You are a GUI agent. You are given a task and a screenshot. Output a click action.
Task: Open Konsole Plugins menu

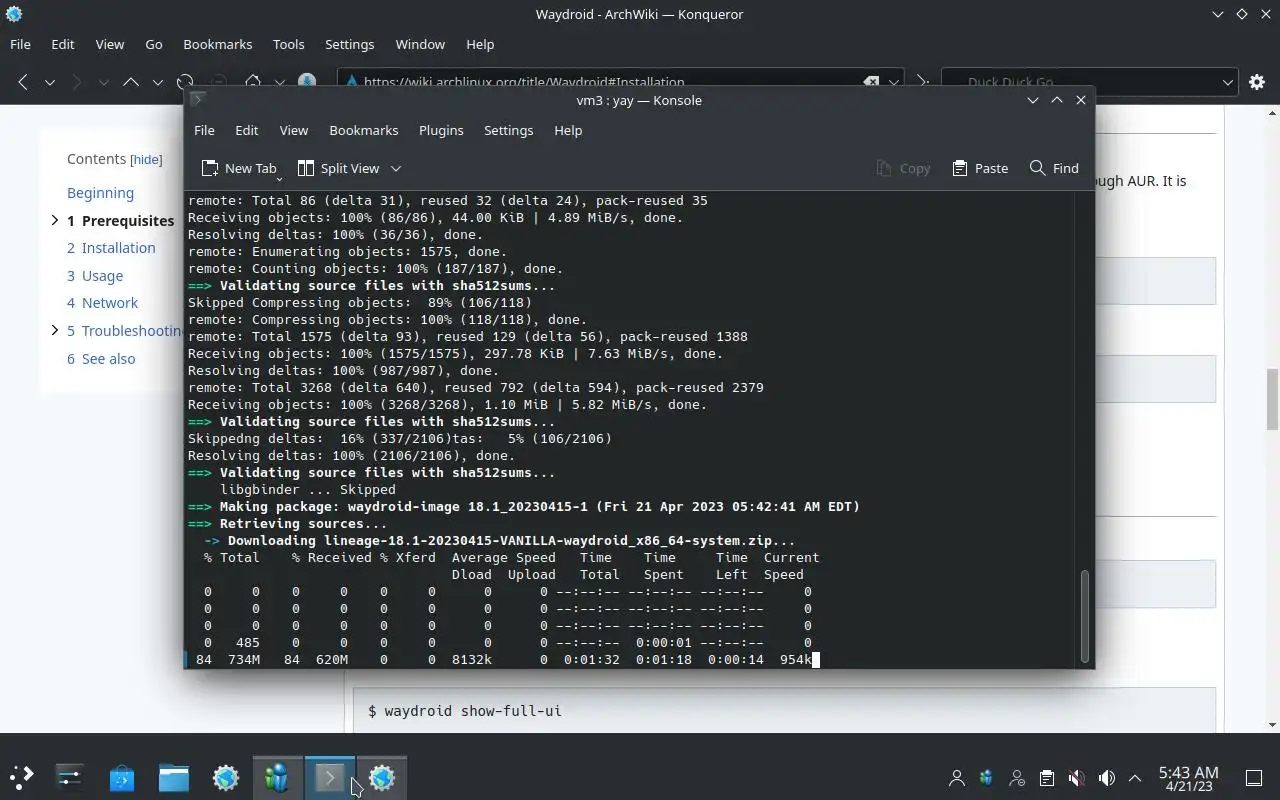tap(441, 130)
